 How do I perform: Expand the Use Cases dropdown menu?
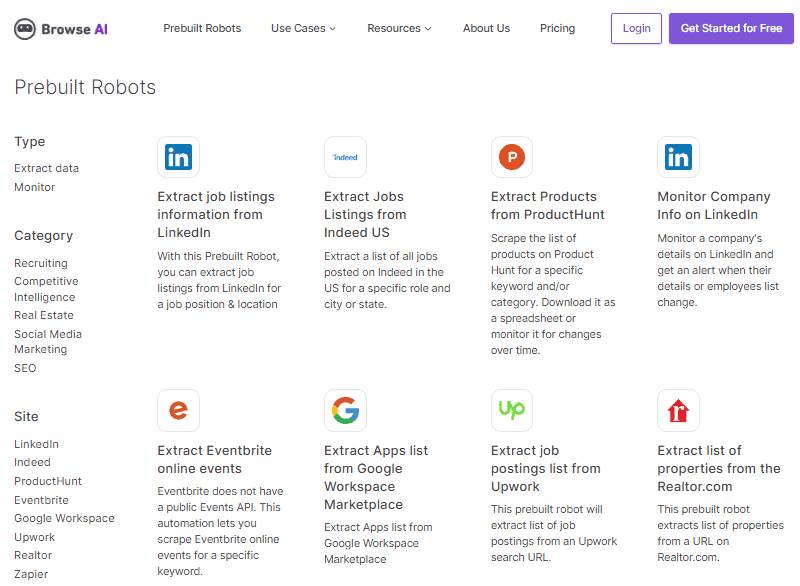tap(303, 29)
